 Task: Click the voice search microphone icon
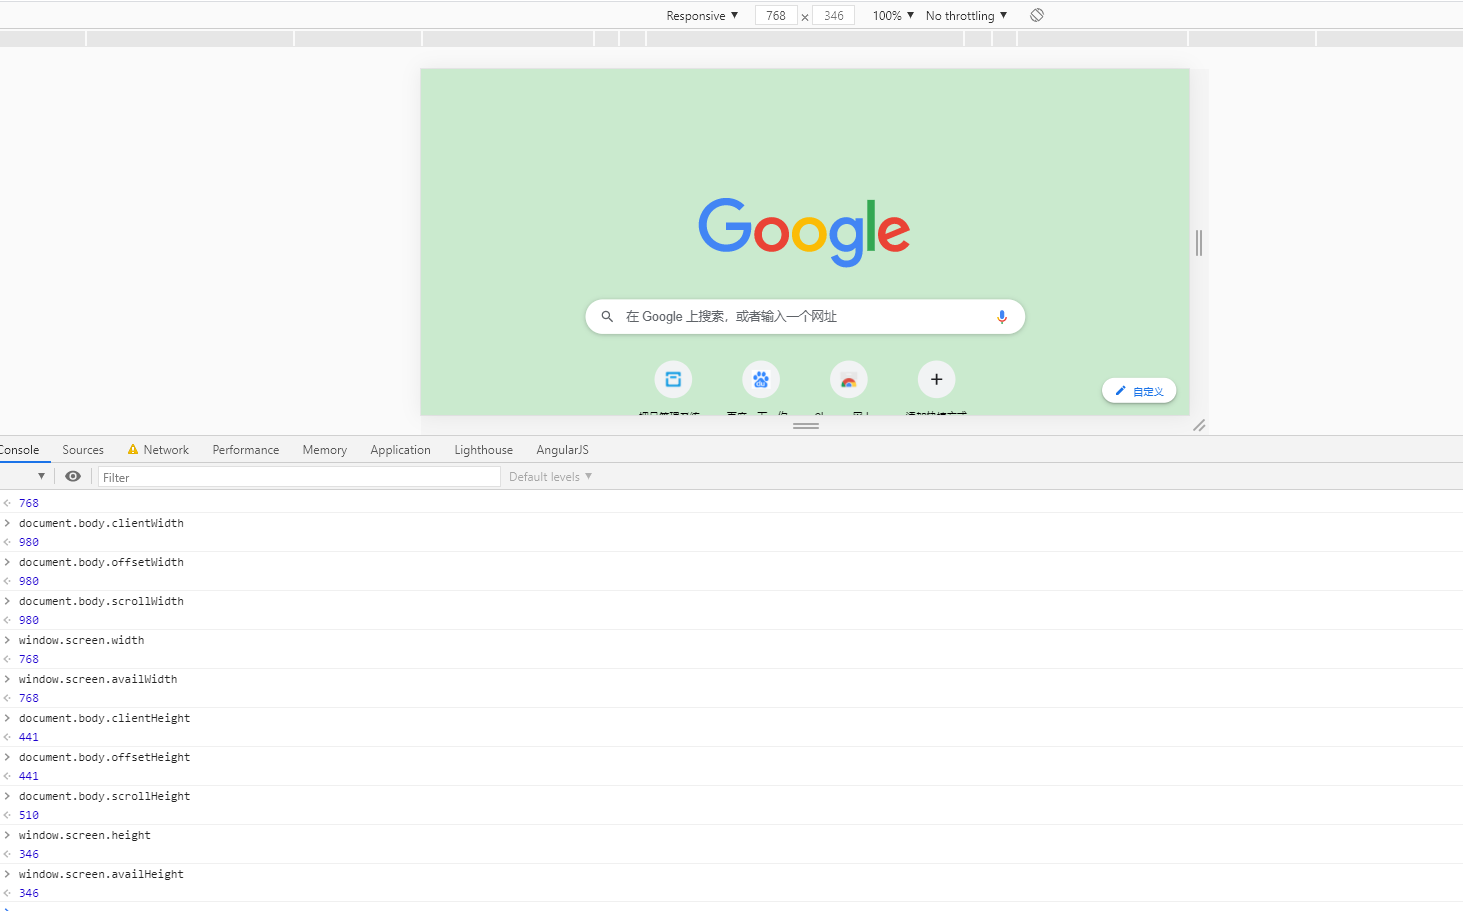(1002, 317)
